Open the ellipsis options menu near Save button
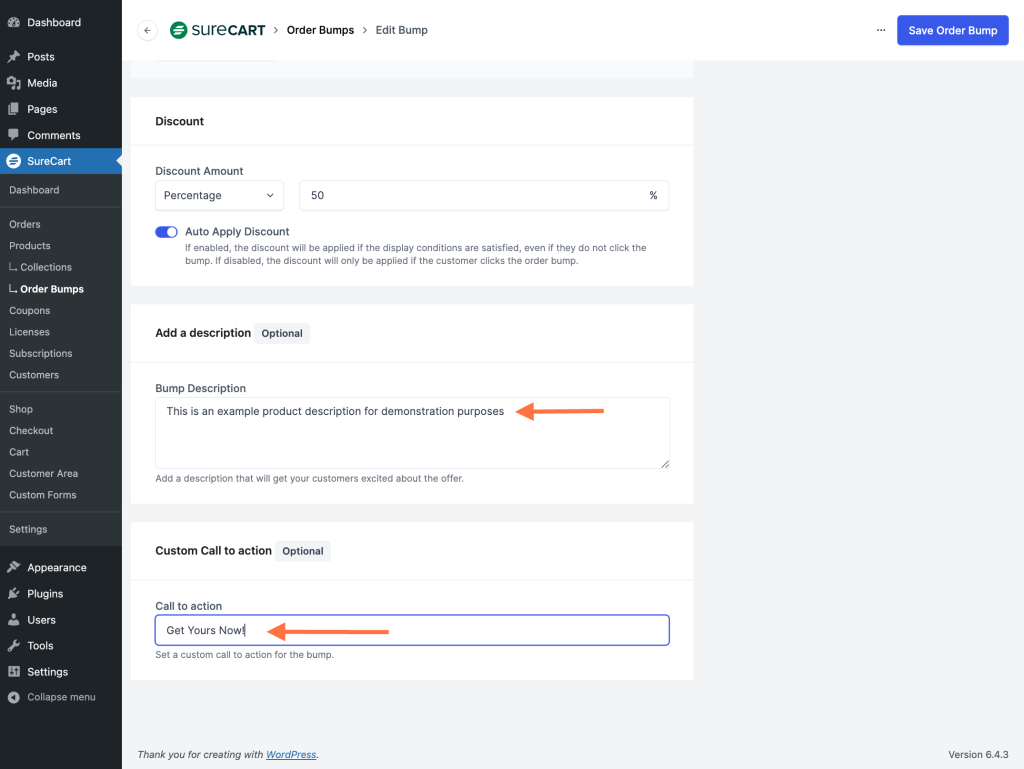 [x=881, y=30]
